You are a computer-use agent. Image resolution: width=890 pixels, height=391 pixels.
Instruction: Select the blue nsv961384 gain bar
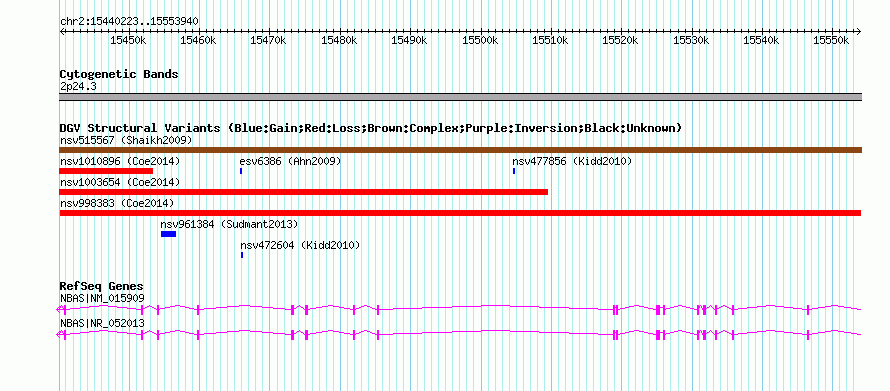click(169, 234)
